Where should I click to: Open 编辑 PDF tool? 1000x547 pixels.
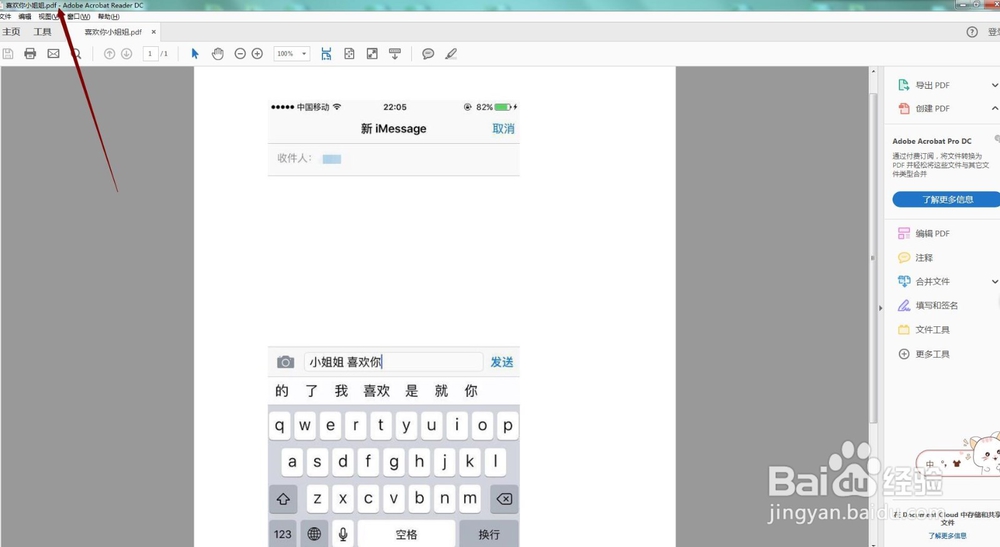tap(932, 234)
